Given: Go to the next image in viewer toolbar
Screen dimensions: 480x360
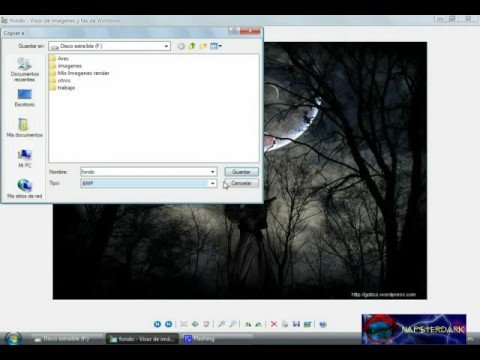Looking at the screenshot, I should click(169, 324).
